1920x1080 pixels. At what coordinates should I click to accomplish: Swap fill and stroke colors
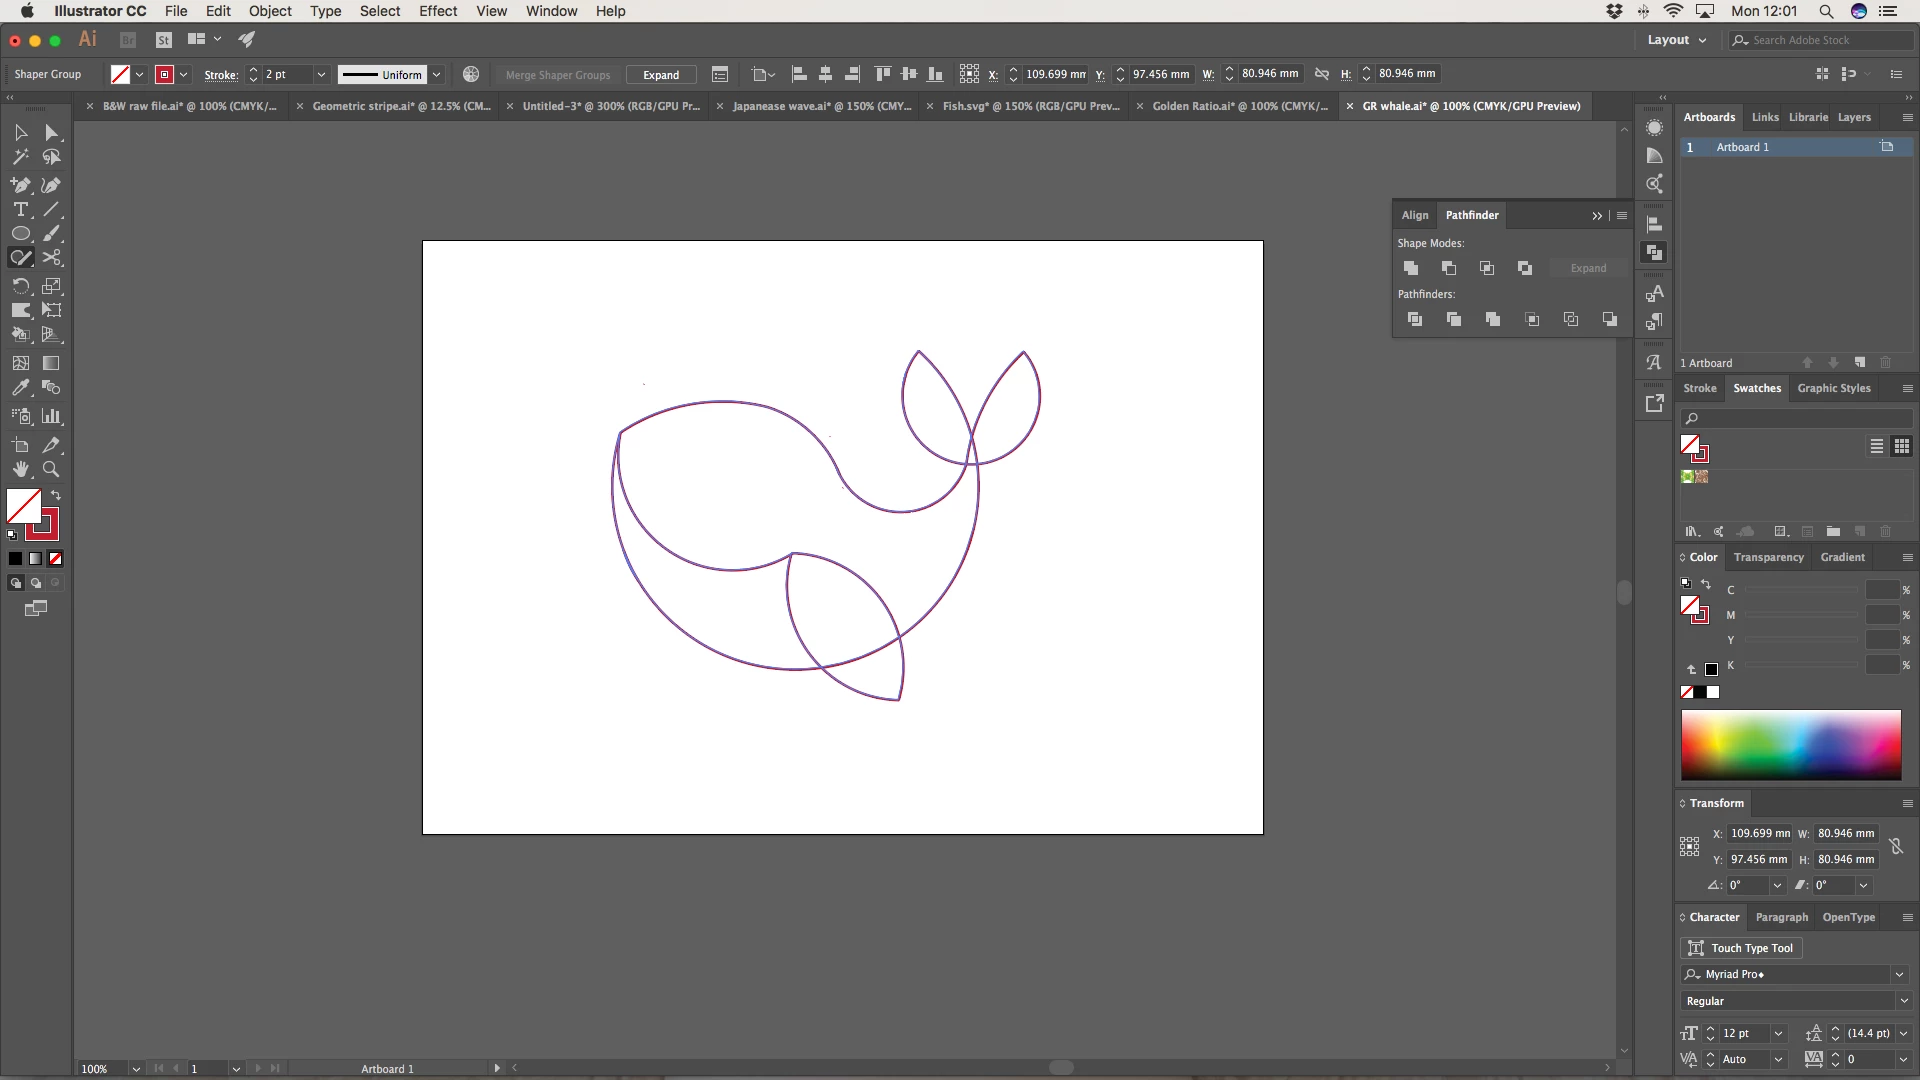(56, 495)
